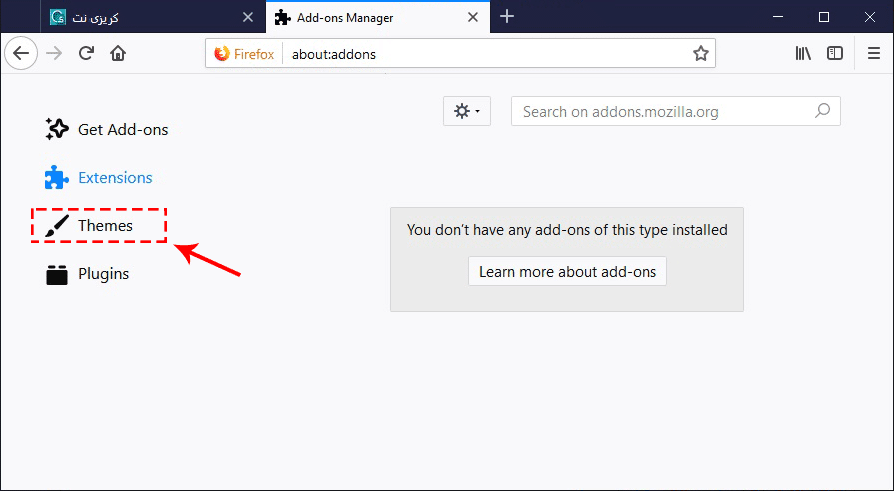The width and height of the screenshot is (894, 491).
Task: Switch to the کریزی نت tab
Action: tap(153, 17)
